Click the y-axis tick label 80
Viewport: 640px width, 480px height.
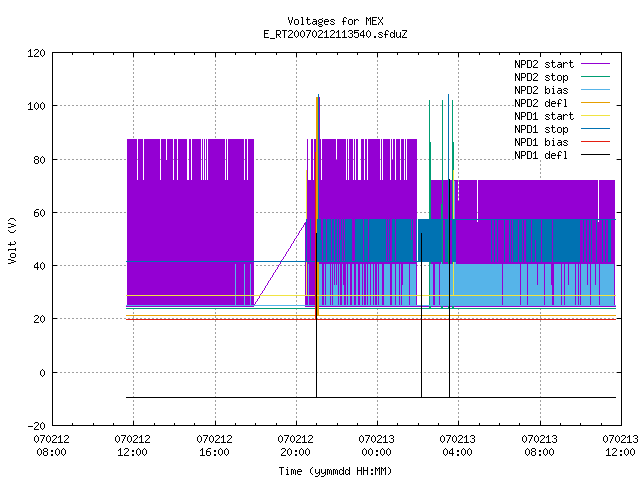[40, 160]
